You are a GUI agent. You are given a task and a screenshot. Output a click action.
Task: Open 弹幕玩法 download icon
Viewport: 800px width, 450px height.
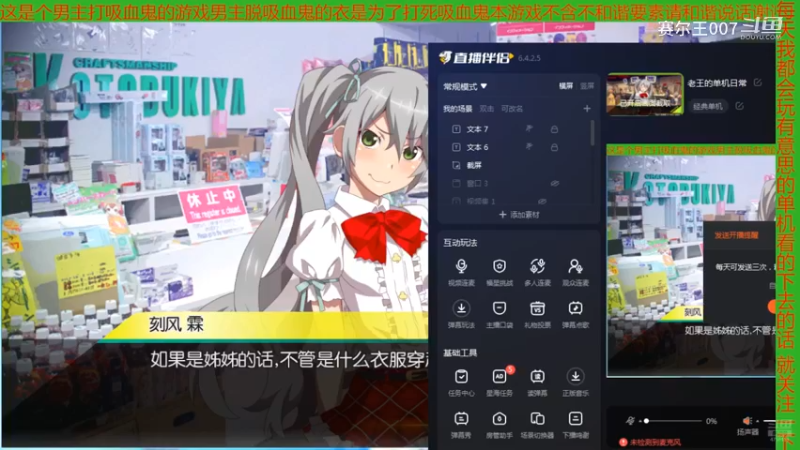pos(461,314)
